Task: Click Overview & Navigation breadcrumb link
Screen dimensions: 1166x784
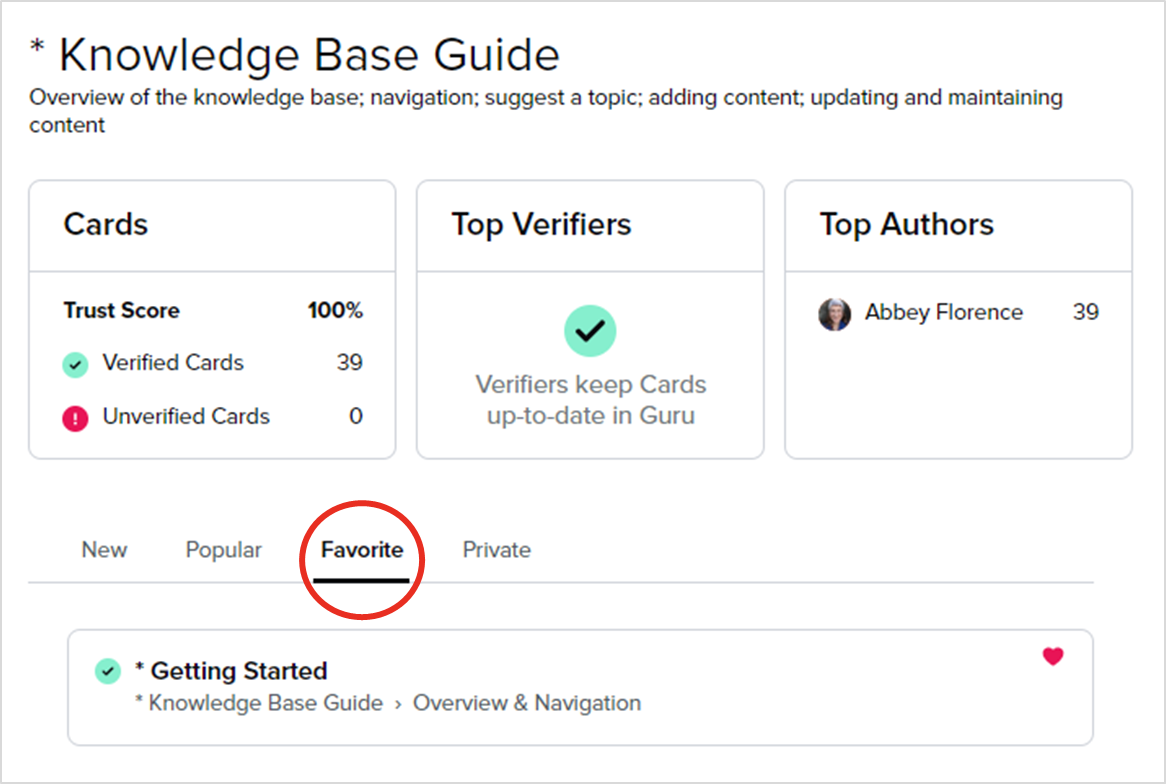Action: pyautogui.click(x=527, y=703)
